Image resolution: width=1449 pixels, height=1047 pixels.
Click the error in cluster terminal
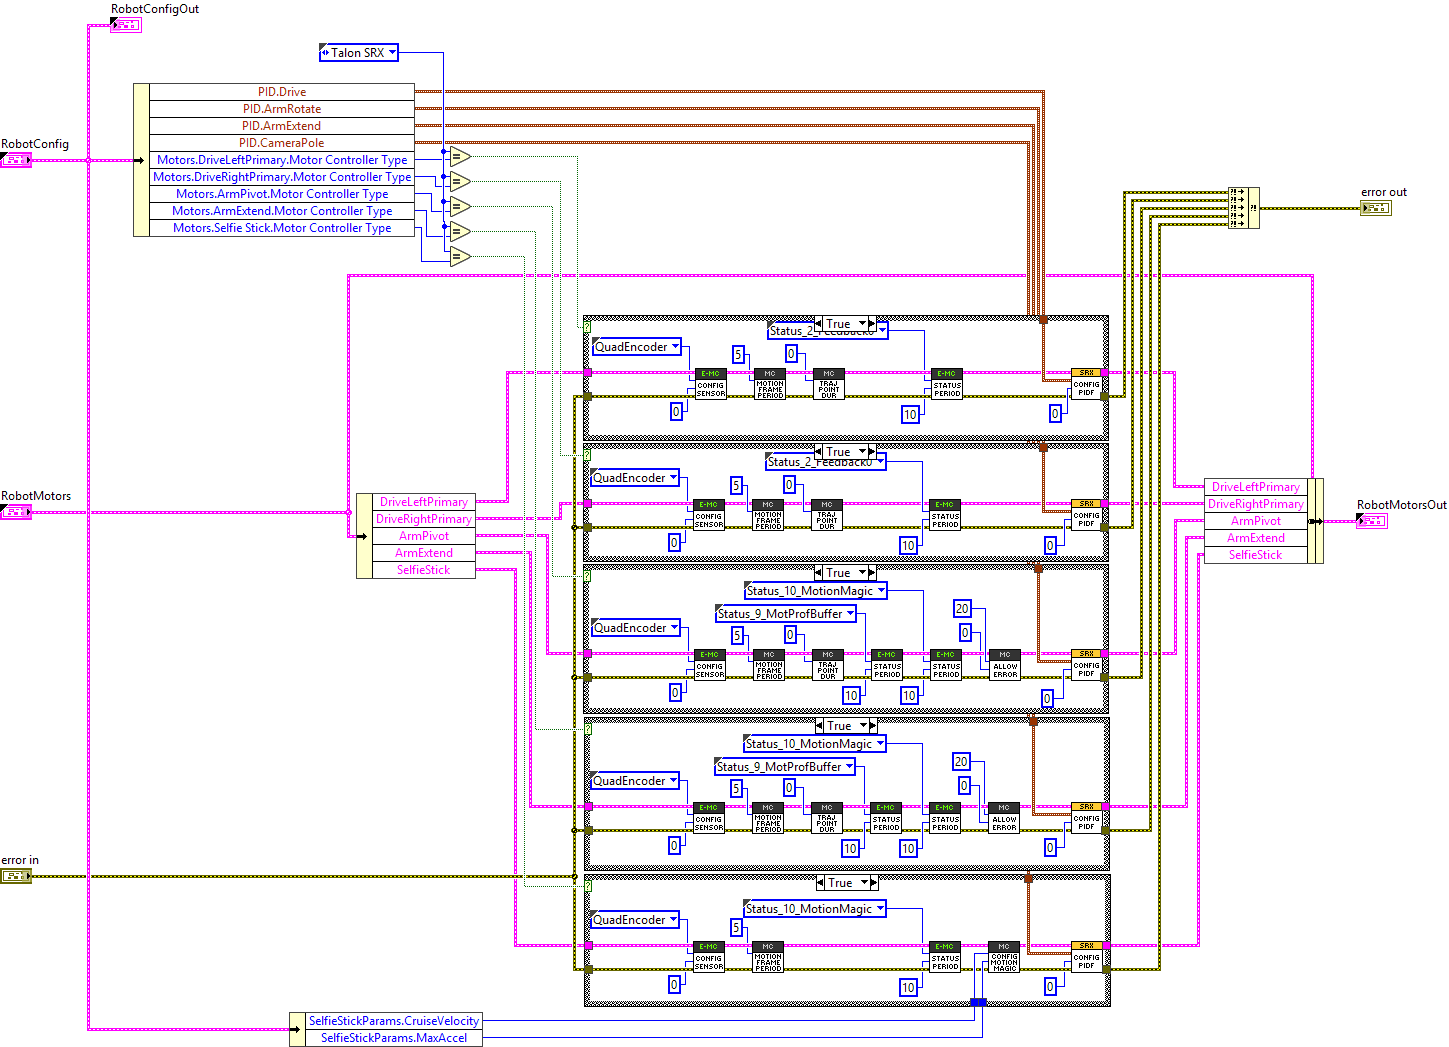tap(16, 875)
